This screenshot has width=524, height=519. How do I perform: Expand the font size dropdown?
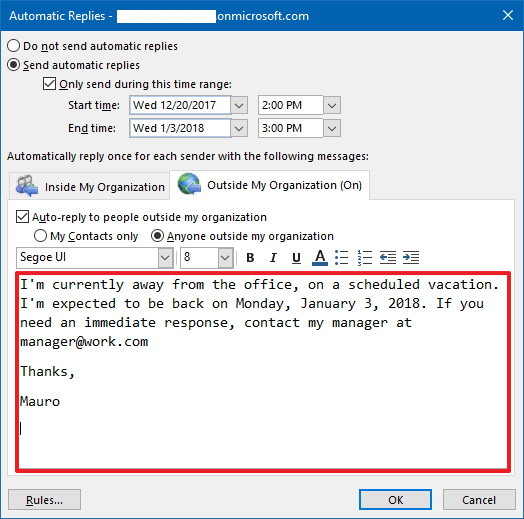226,258
